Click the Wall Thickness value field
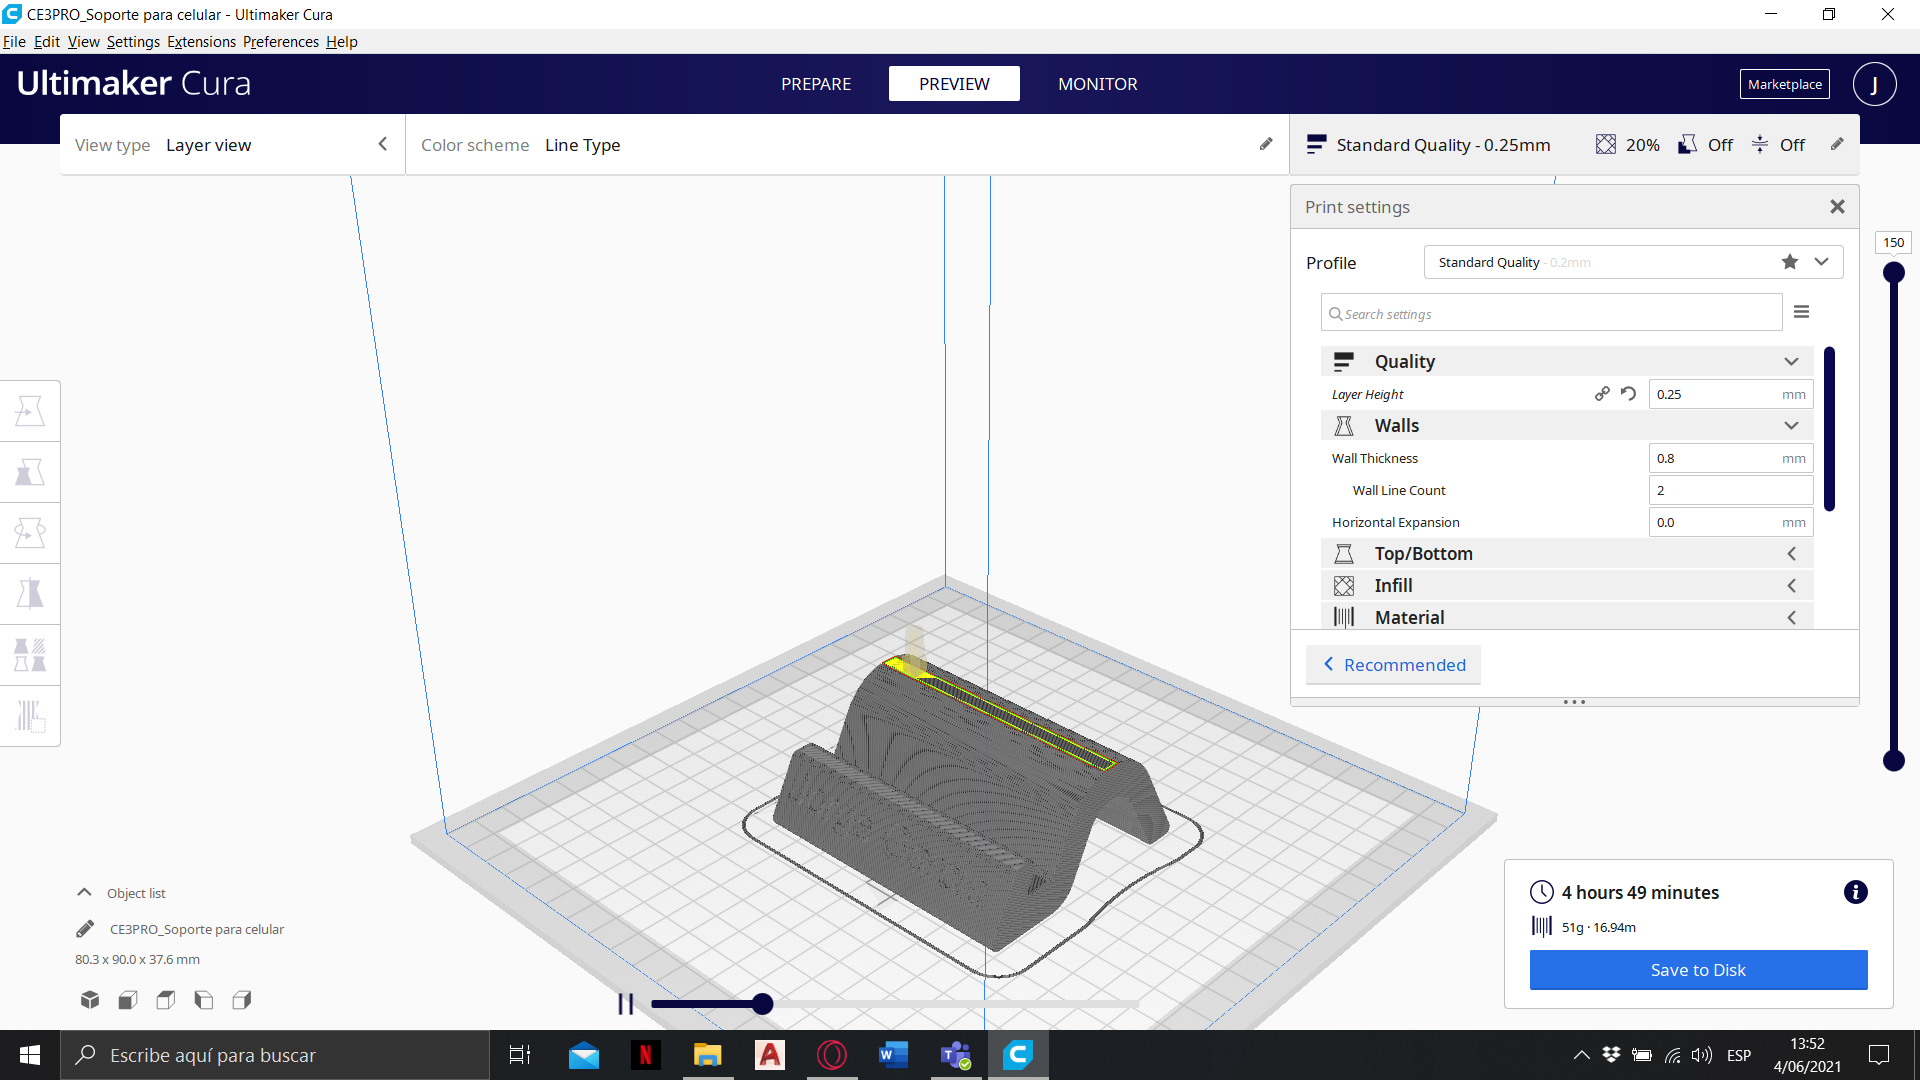The width and height of the screenshot is (1920, 1080). [1730, 458]
